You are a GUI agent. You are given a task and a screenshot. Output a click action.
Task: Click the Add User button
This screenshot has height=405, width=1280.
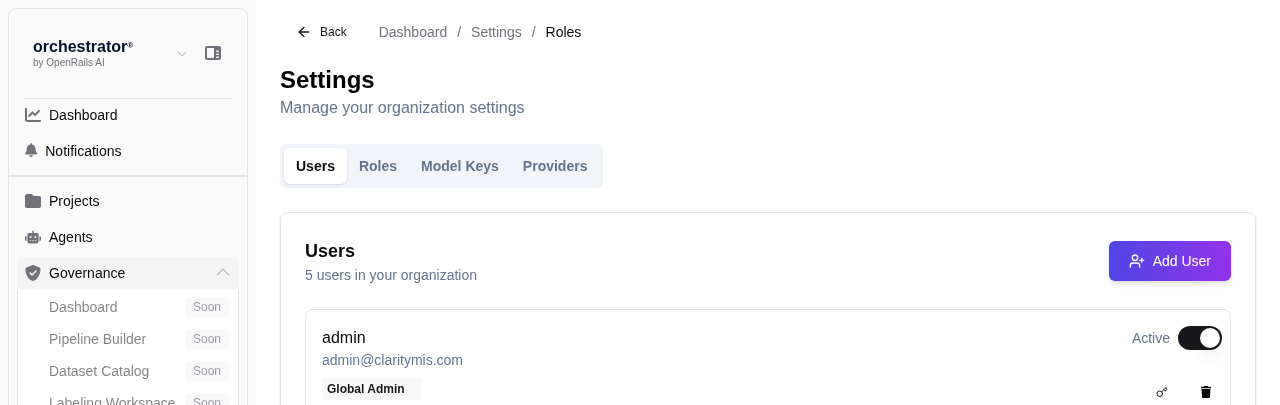click(1169, 261)
